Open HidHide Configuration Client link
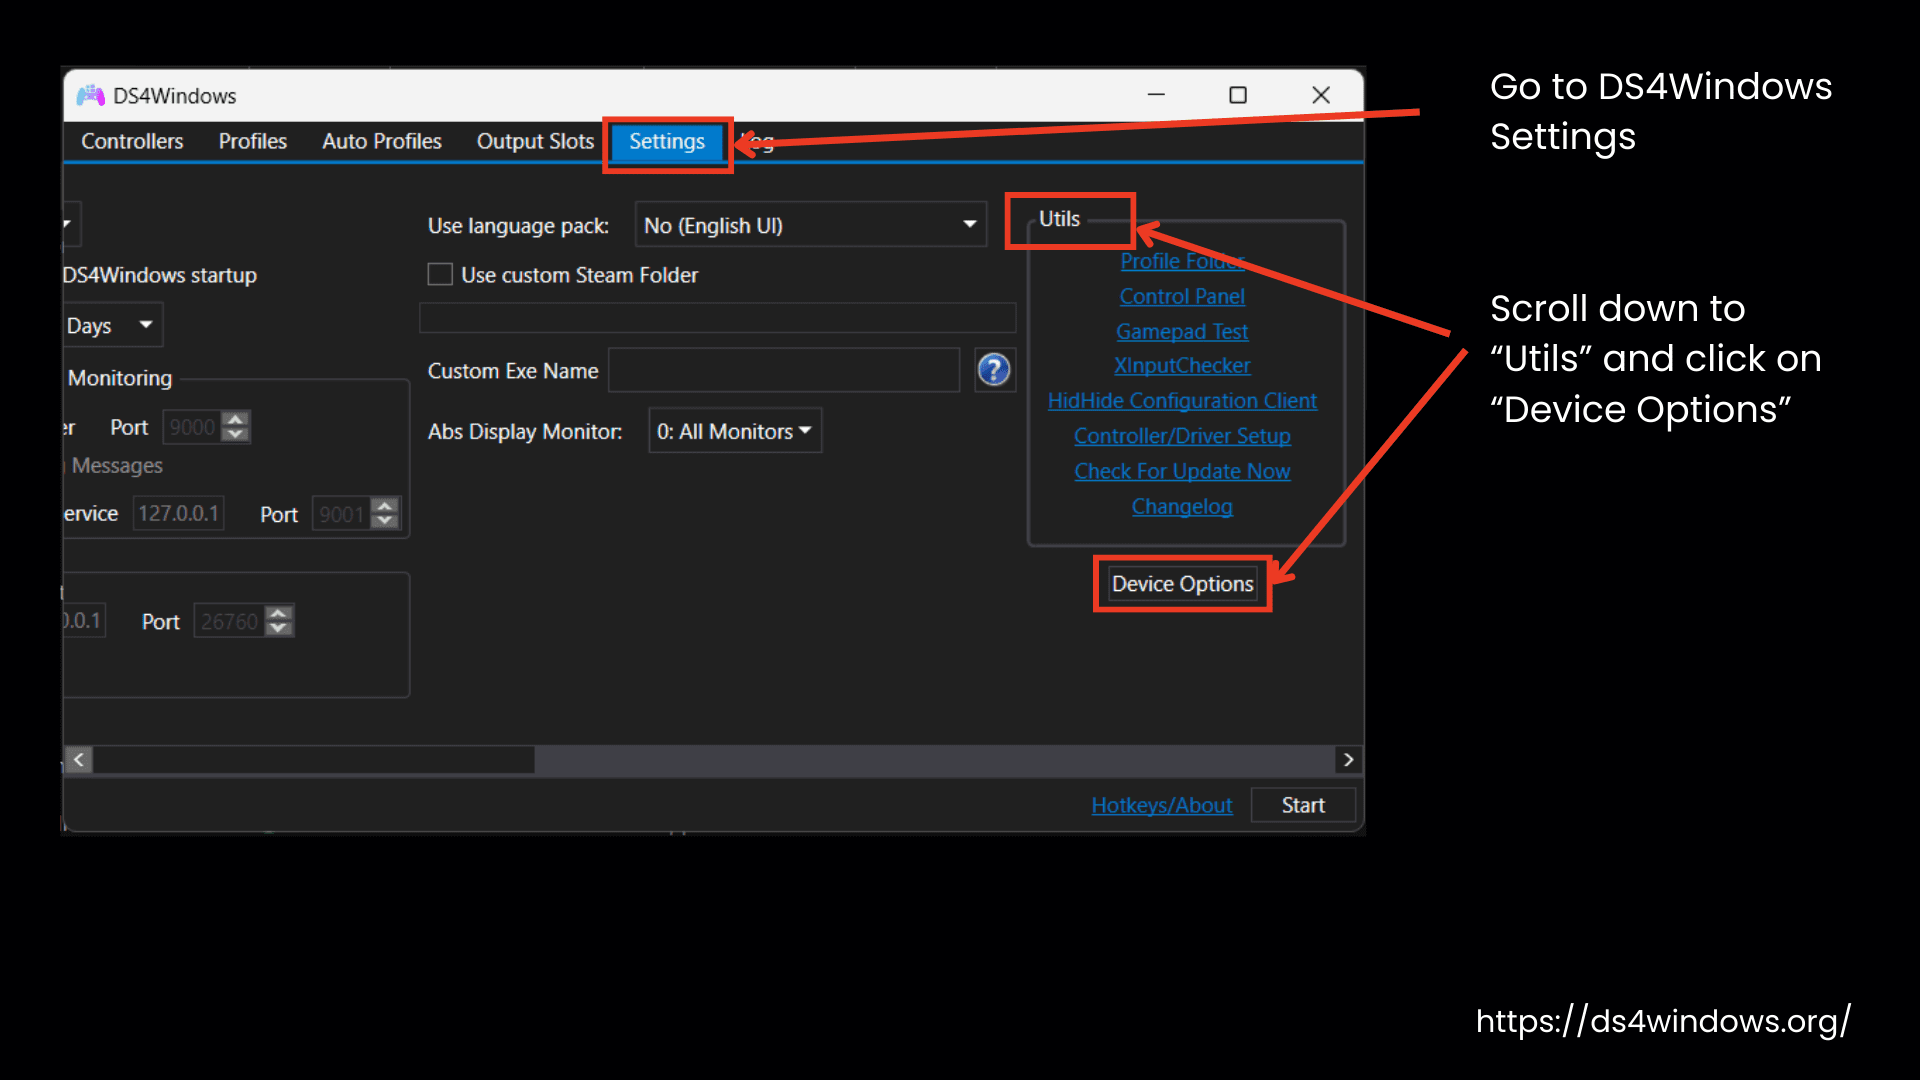 (1182, 401)
